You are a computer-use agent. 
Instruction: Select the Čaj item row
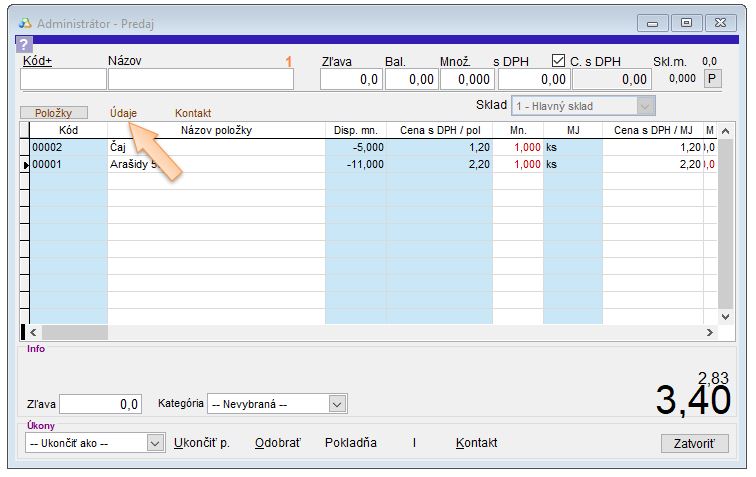(215, 147)
